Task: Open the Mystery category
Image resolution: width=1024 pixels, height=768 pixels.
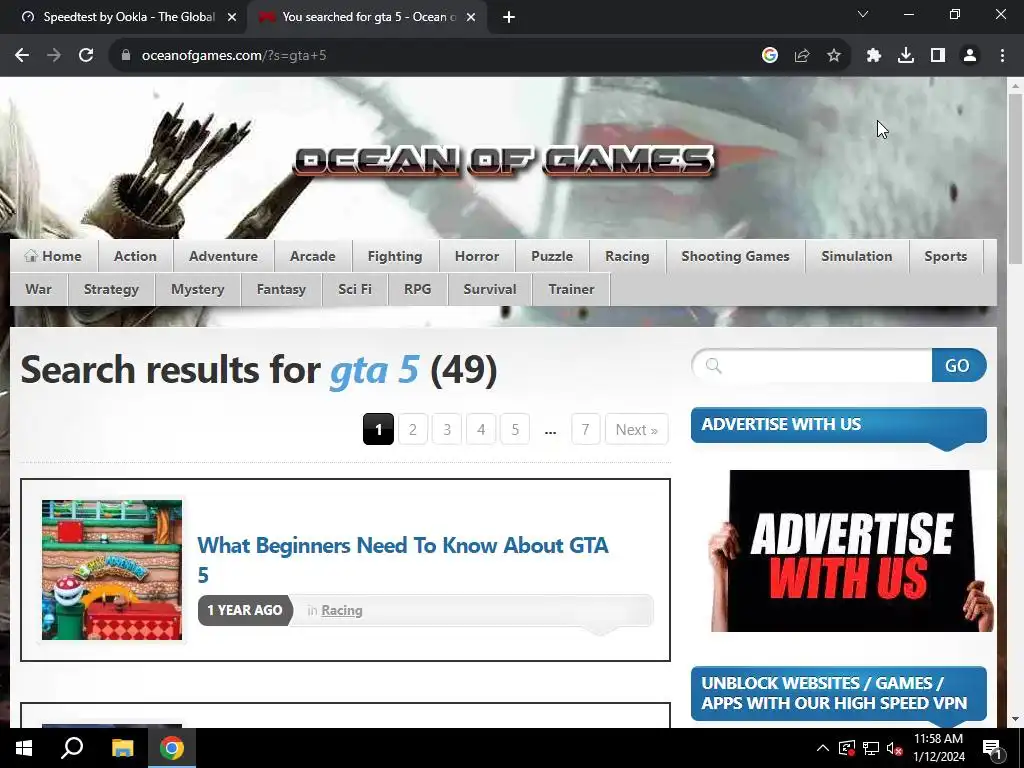Action: point(197,289)
